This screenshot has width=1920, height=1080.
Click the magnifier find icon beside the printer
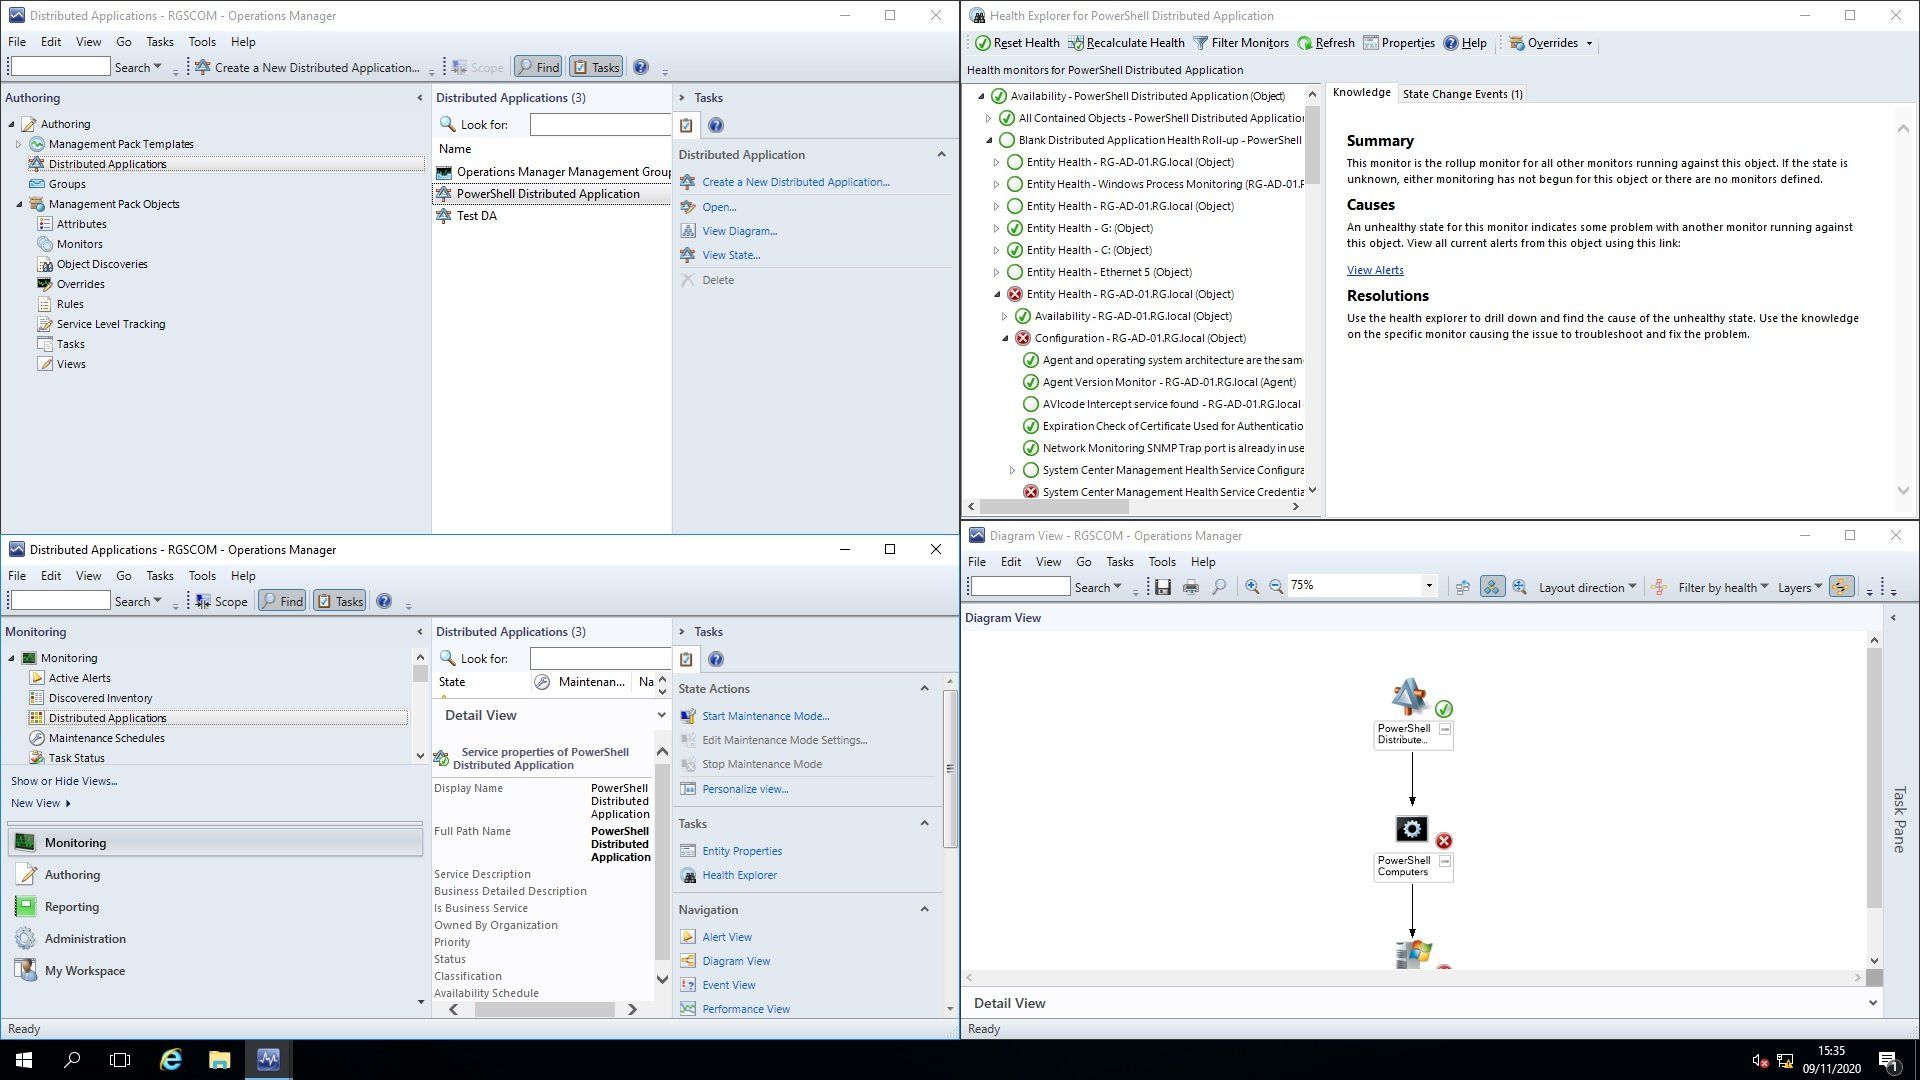[1218, 587]
